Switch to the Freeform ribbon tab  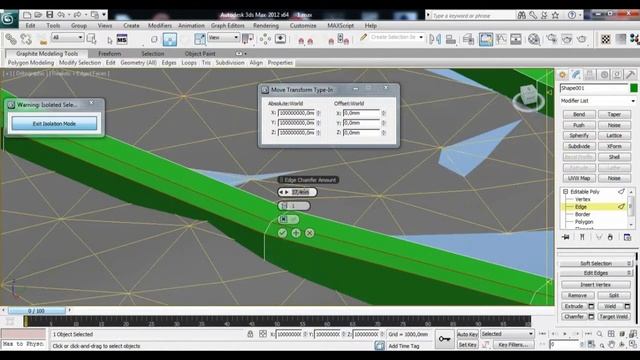coord(110,54)
